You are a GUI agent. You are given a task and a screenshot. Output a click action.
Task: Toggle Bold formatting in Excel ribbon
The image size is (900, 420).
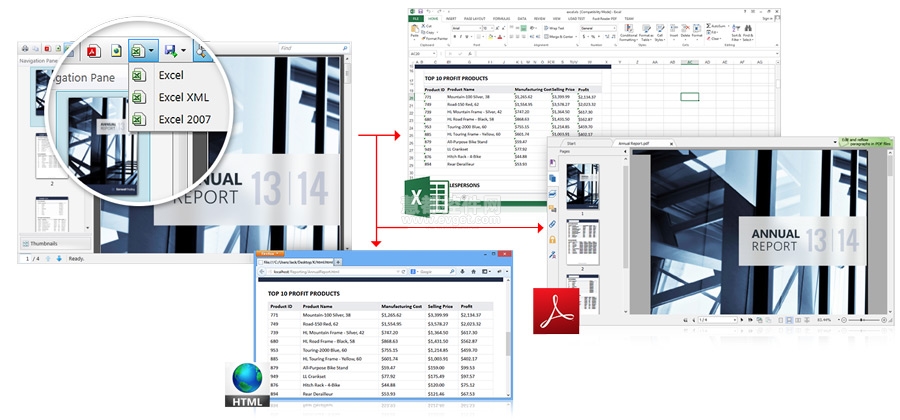[x=455, y=37]
